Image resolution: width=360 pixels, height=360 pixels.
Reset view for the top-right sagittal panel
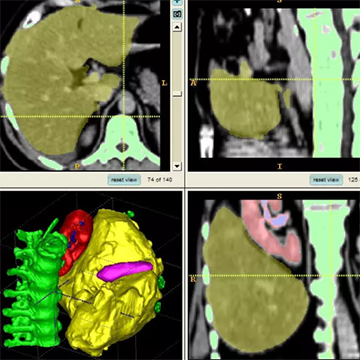pos(326,180)
